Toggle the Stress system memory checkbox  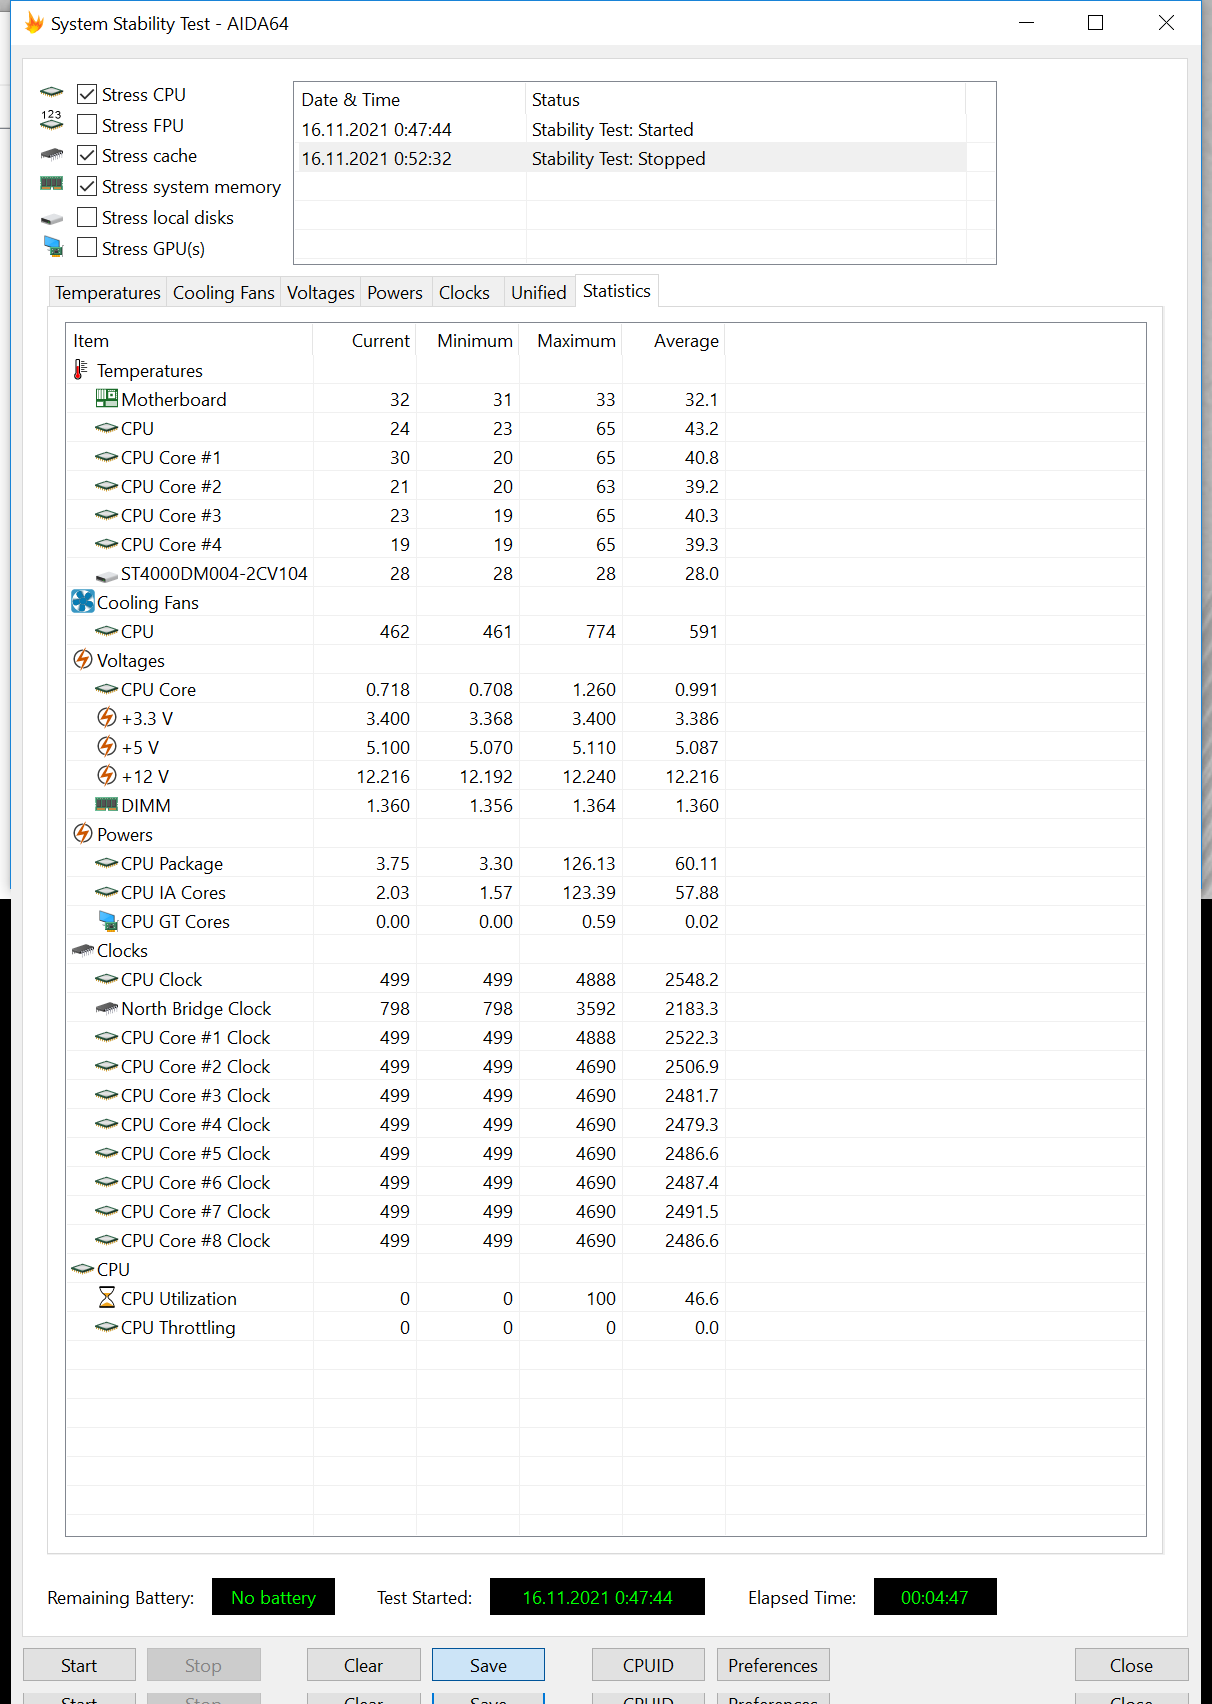pyautogui.click(x=87, y=186)
